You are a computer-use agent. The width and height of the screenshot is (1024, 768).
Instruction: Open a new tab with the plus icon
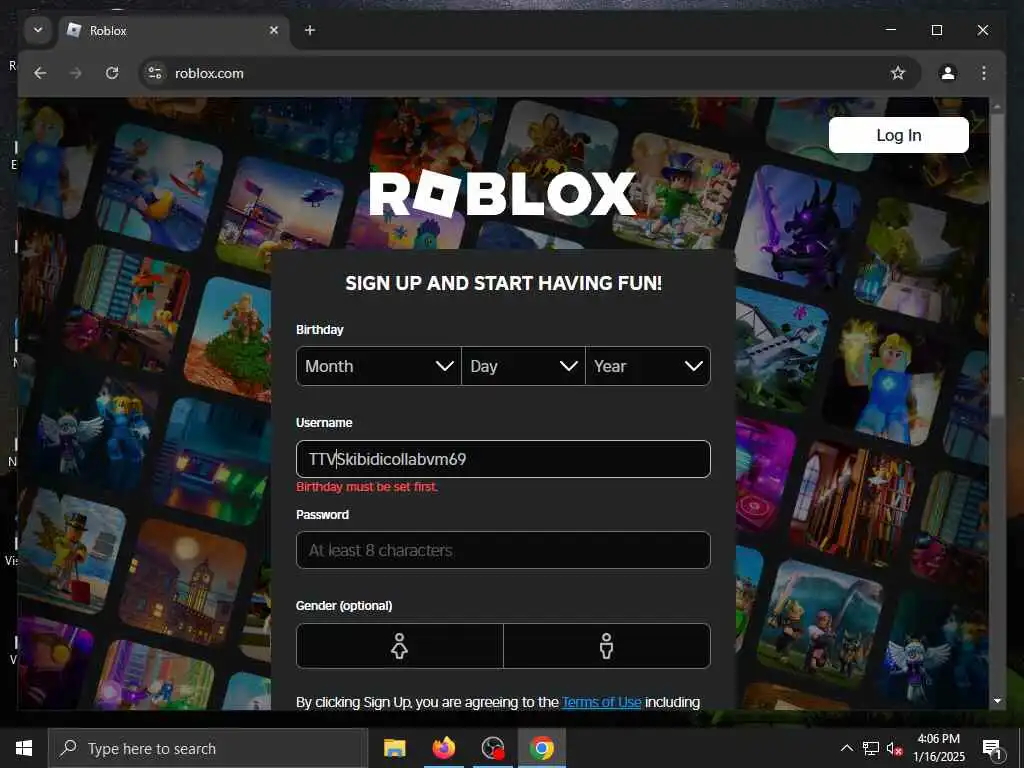(x=310, y=30)
